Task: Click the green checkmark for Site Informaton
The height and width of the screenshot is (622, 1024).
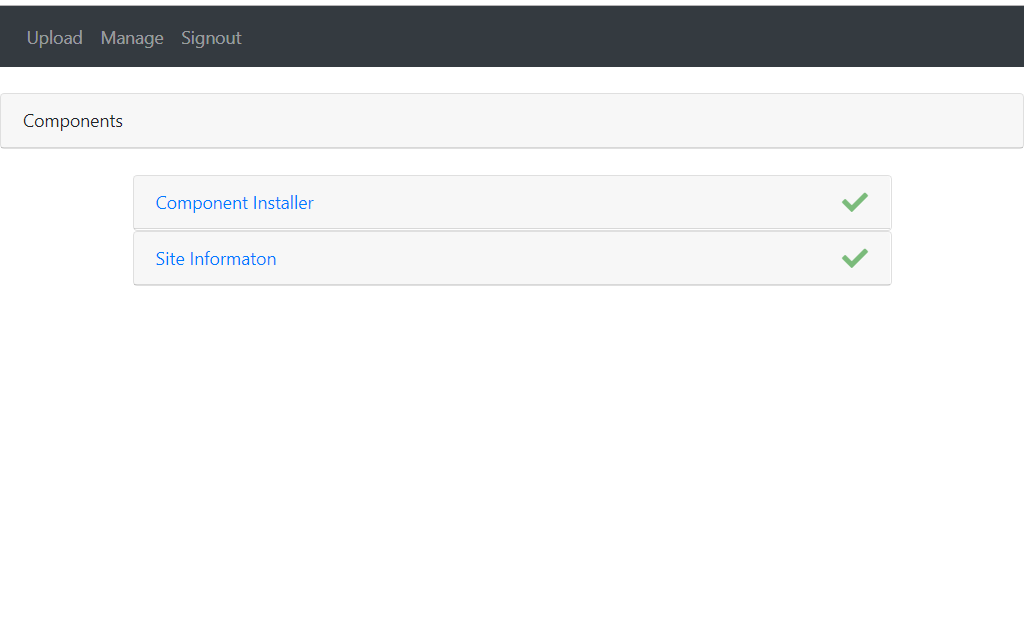Action: [855, 259]
